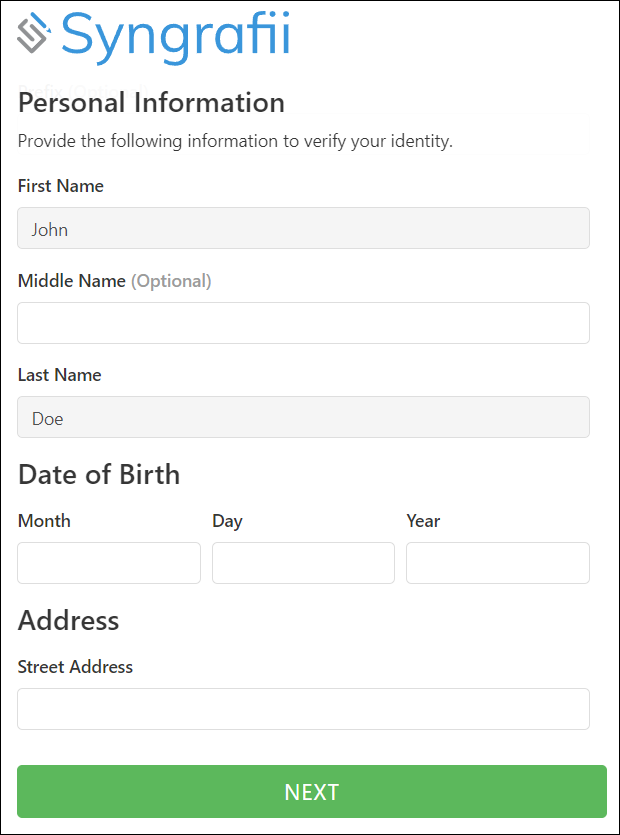Viewport: 620px width, 835px height.
Task: Click the Syngrafii diamond logo icon
Action: pyautogui.click(x=33, y=32)
